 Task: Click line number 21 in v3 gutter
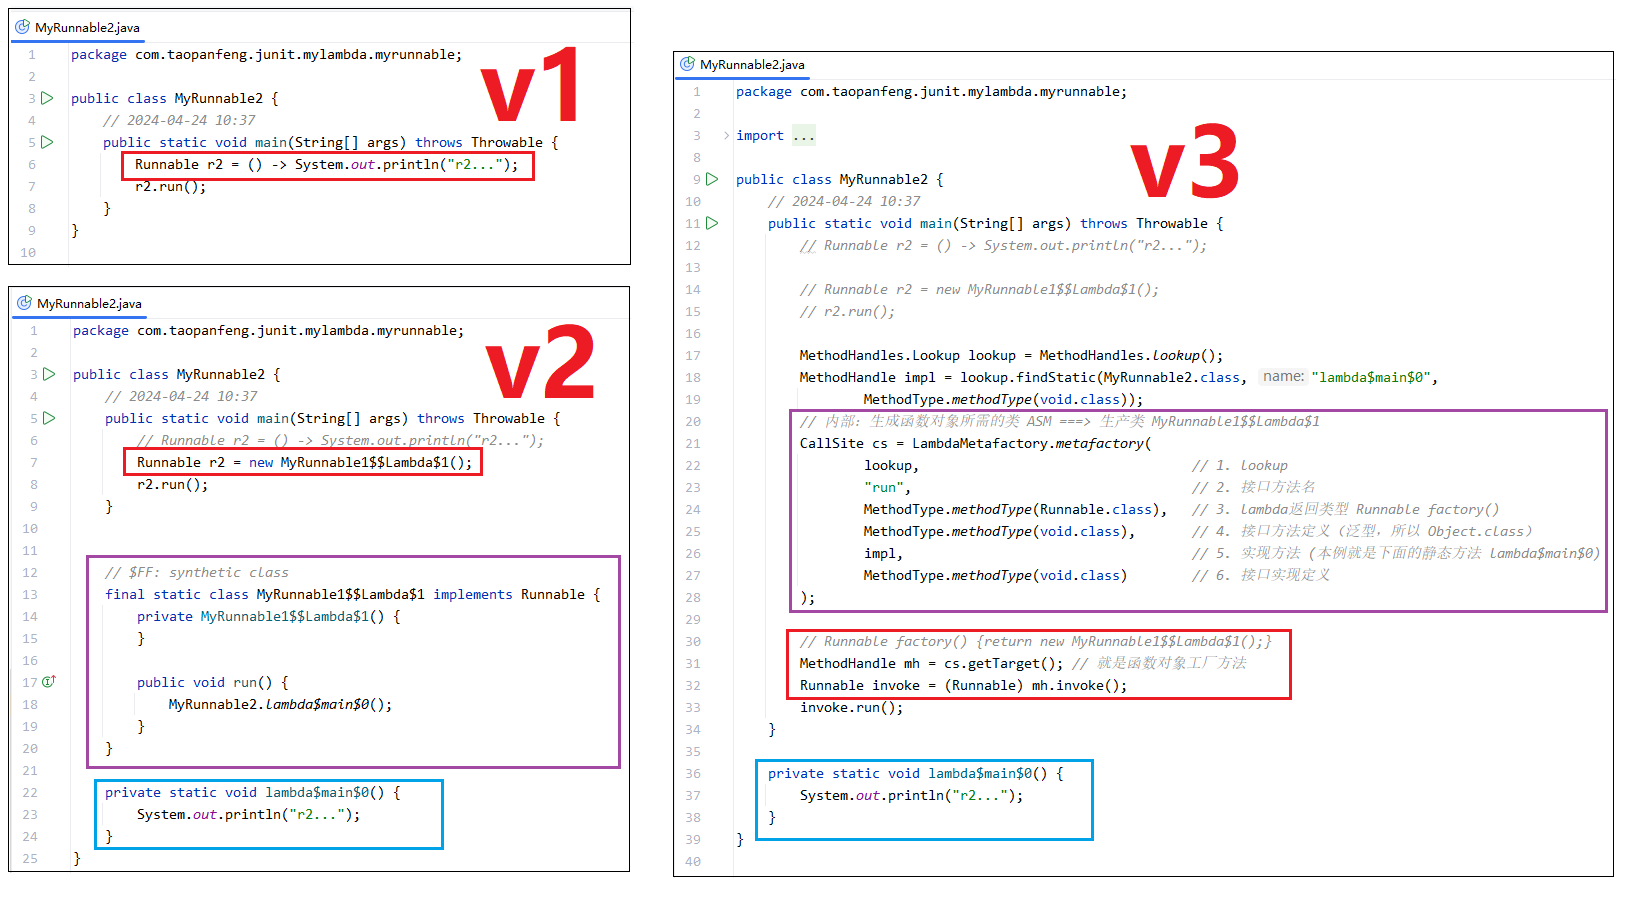click(693, 444)
